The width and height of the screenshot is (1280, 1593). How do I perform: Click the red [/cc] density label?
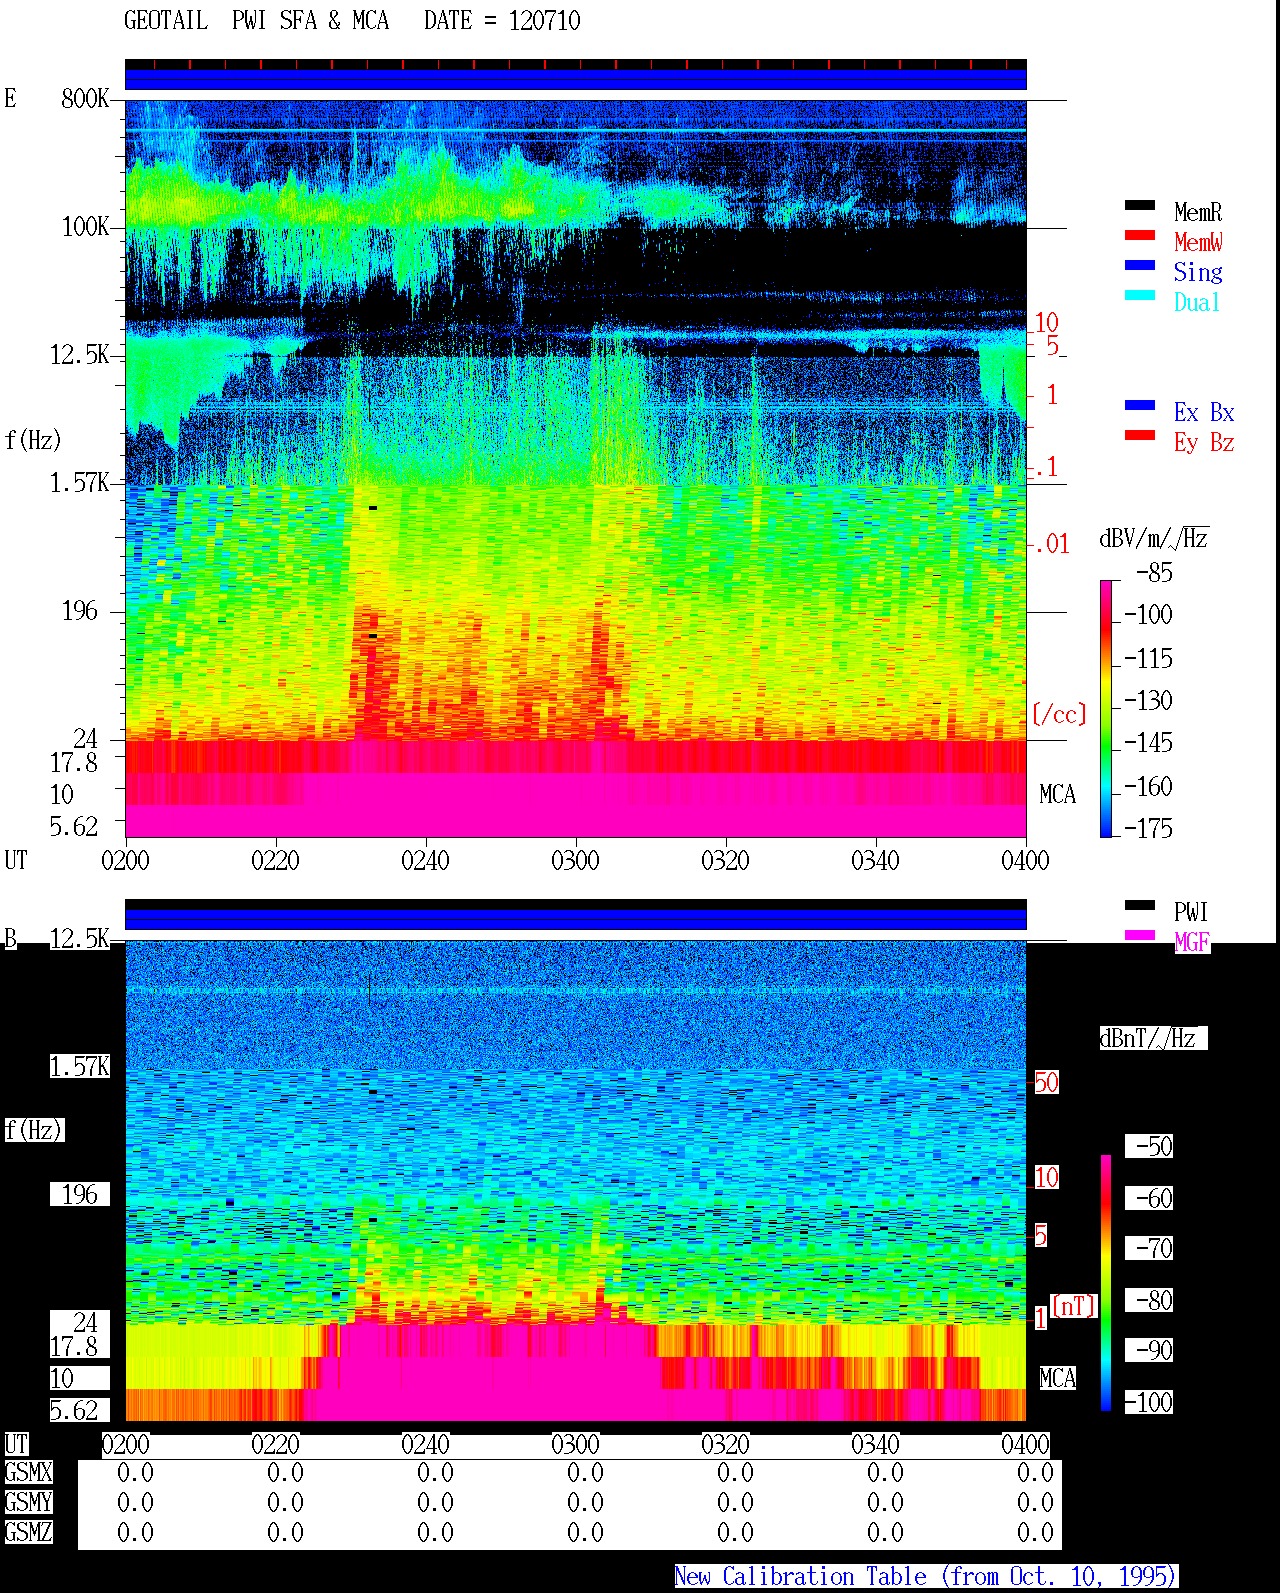tap(1059, 714)
